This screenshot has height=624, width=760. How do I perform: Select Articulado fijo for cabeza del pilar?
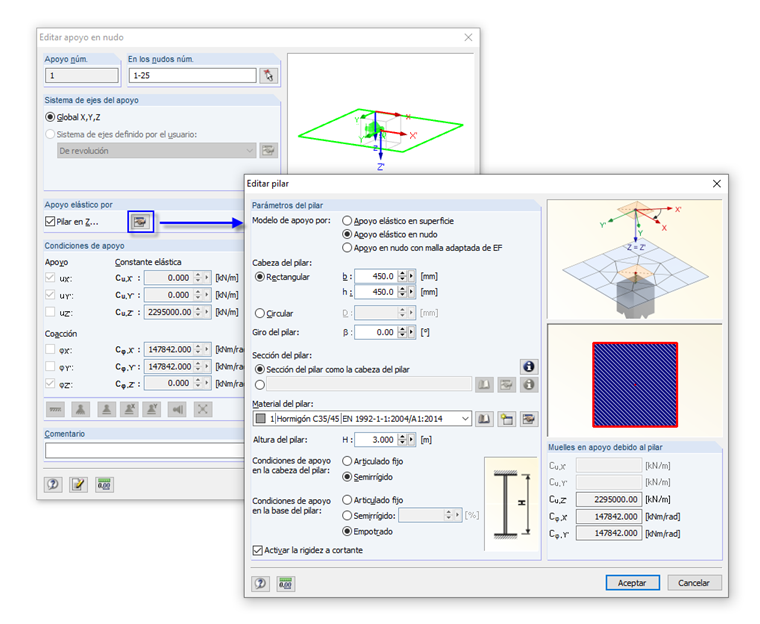point(347,461)
